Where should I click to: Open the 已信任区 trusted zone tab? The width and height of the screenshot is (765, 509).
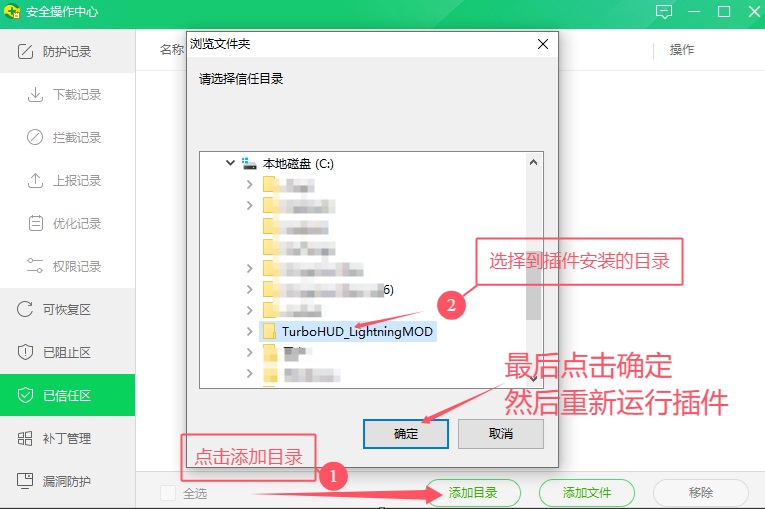67,396
